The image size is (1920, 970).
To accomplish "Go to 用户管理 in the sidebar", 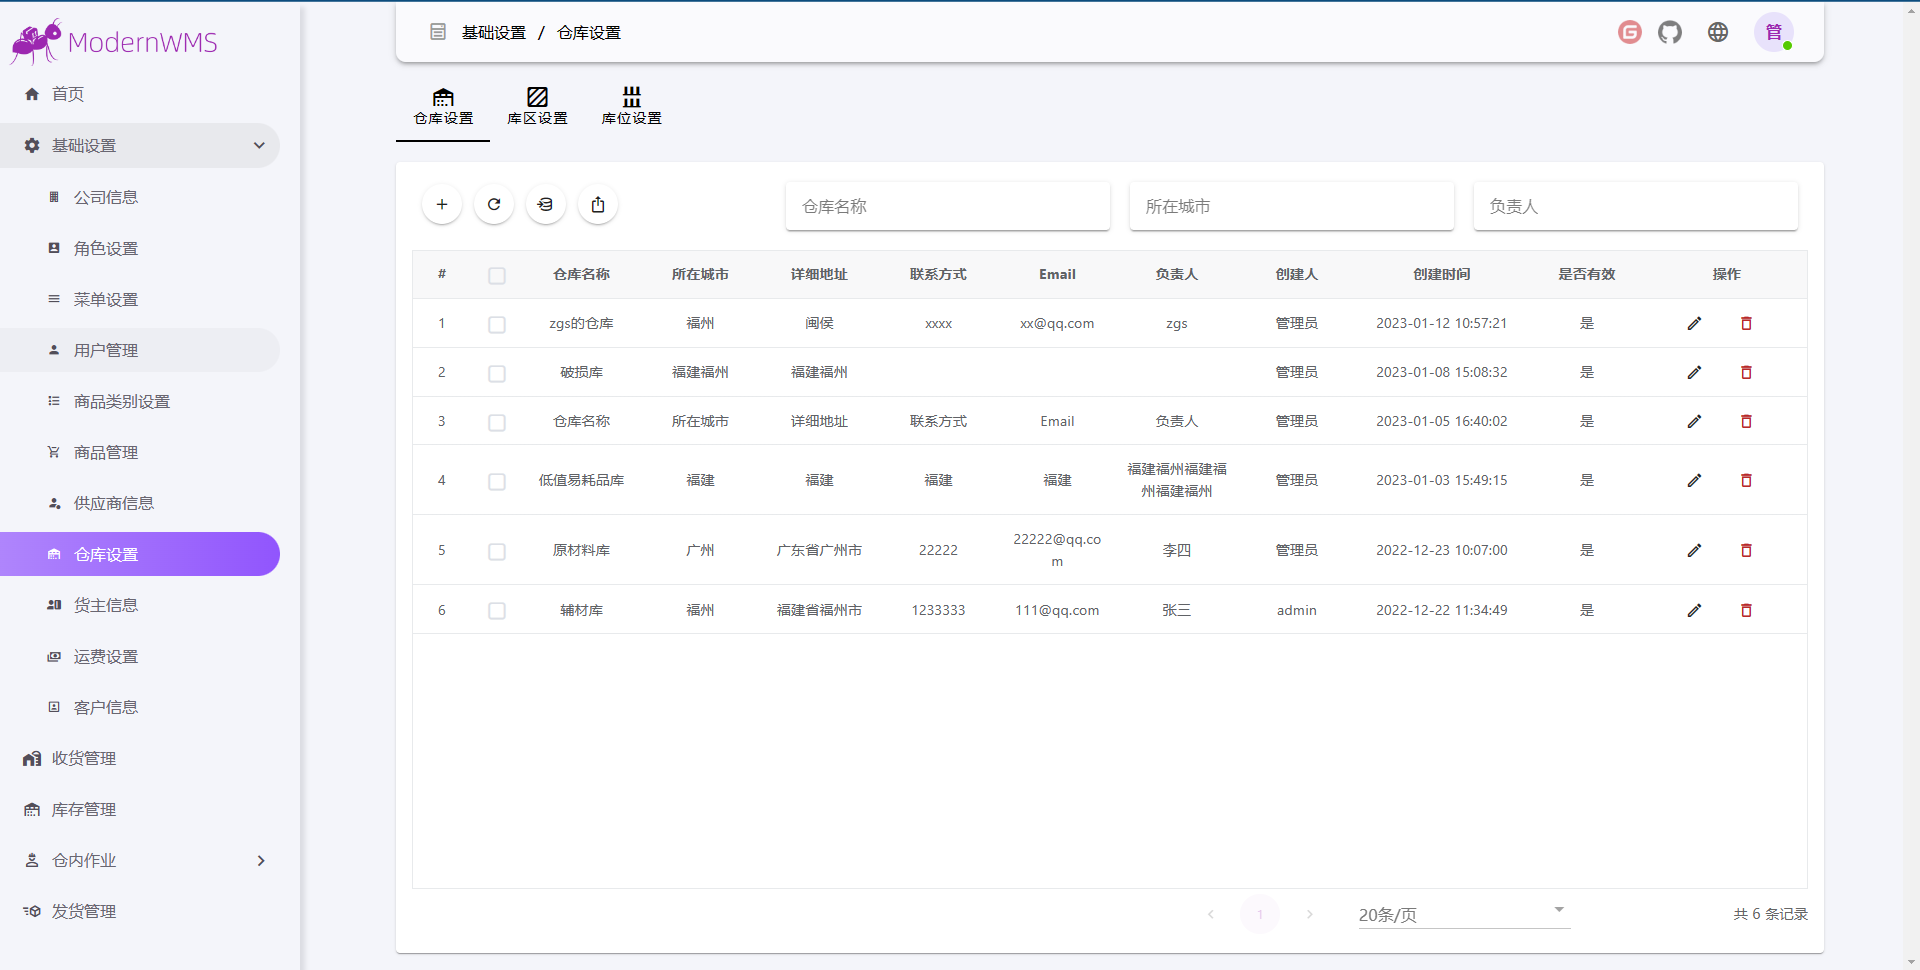I will click(106, 351).
